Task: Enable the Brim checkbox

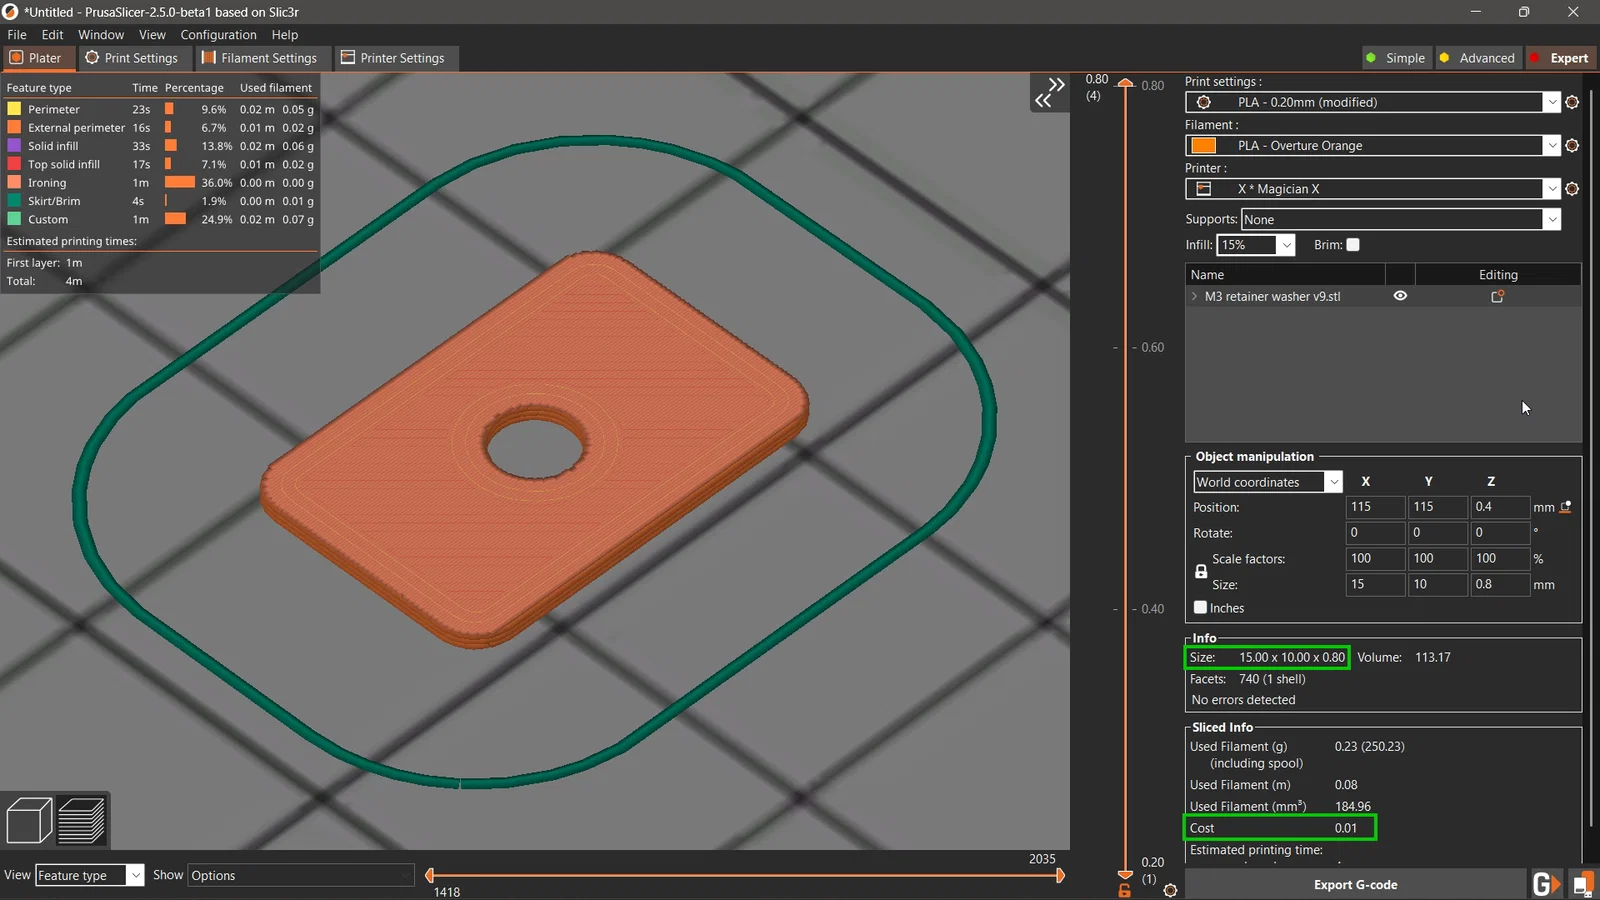Action: [1353, 245]
